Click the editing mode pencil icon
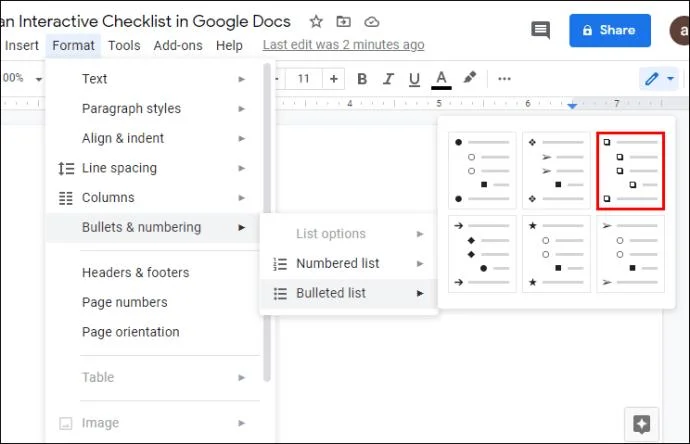 [652, 79]
